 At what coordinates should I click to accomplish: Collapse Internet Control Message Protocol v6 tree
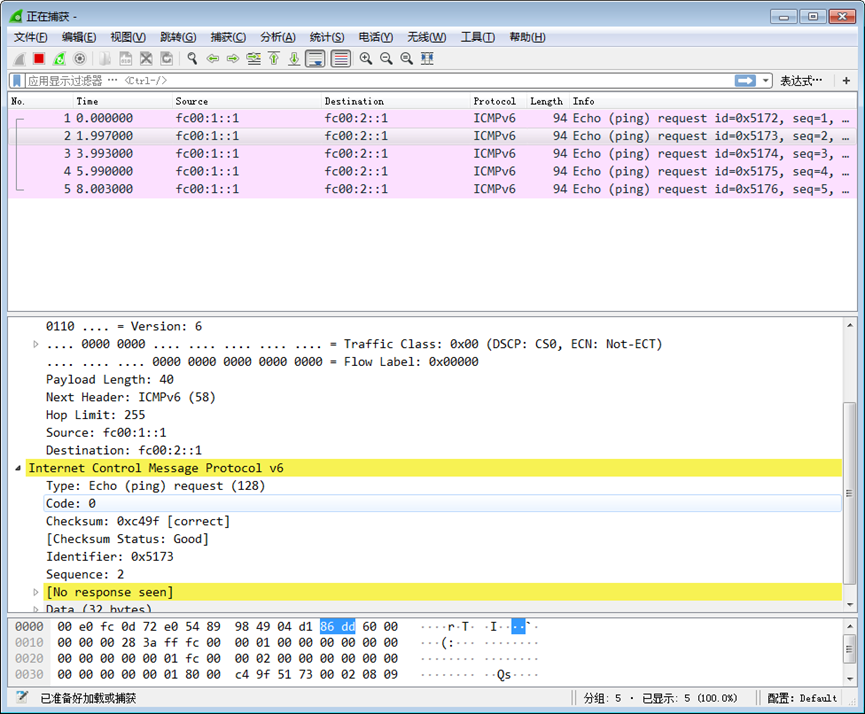pyautogui.click(x=18, y=468)
